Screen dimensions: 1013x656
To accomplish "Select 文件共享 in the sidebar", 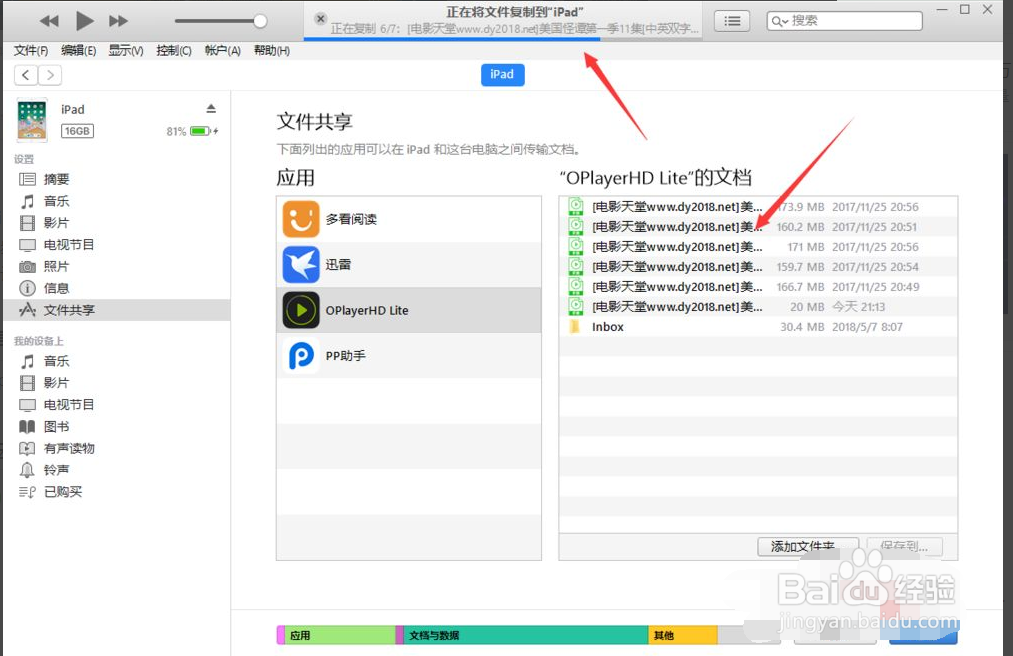I will pos(116,310).
